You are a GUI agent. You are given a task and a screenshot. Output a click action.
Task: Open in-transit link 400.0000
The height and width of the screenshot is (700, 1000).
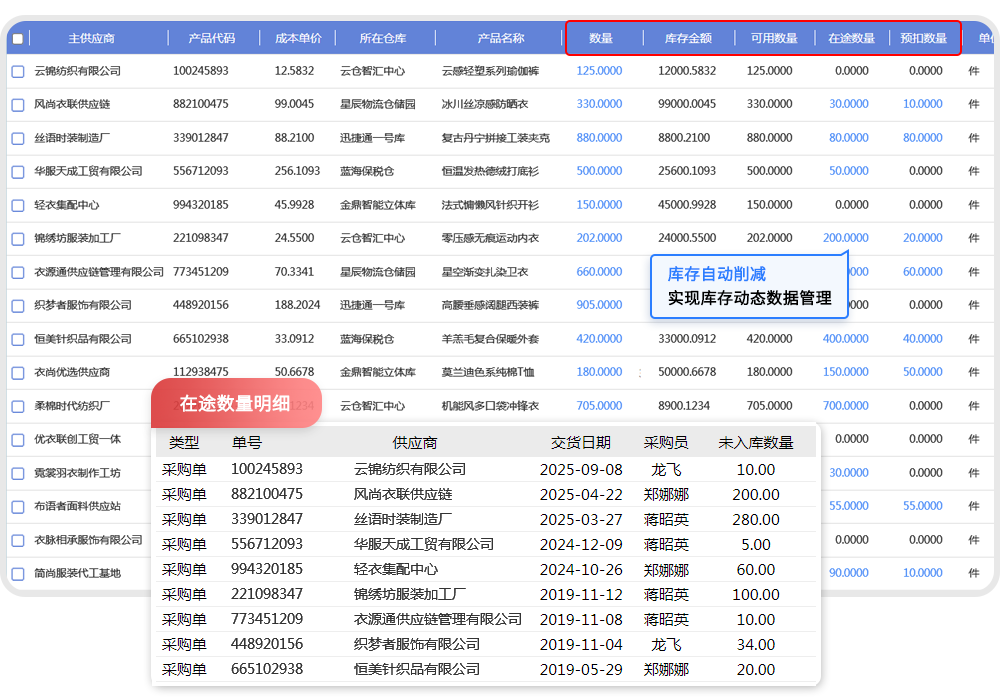(846, 339)
